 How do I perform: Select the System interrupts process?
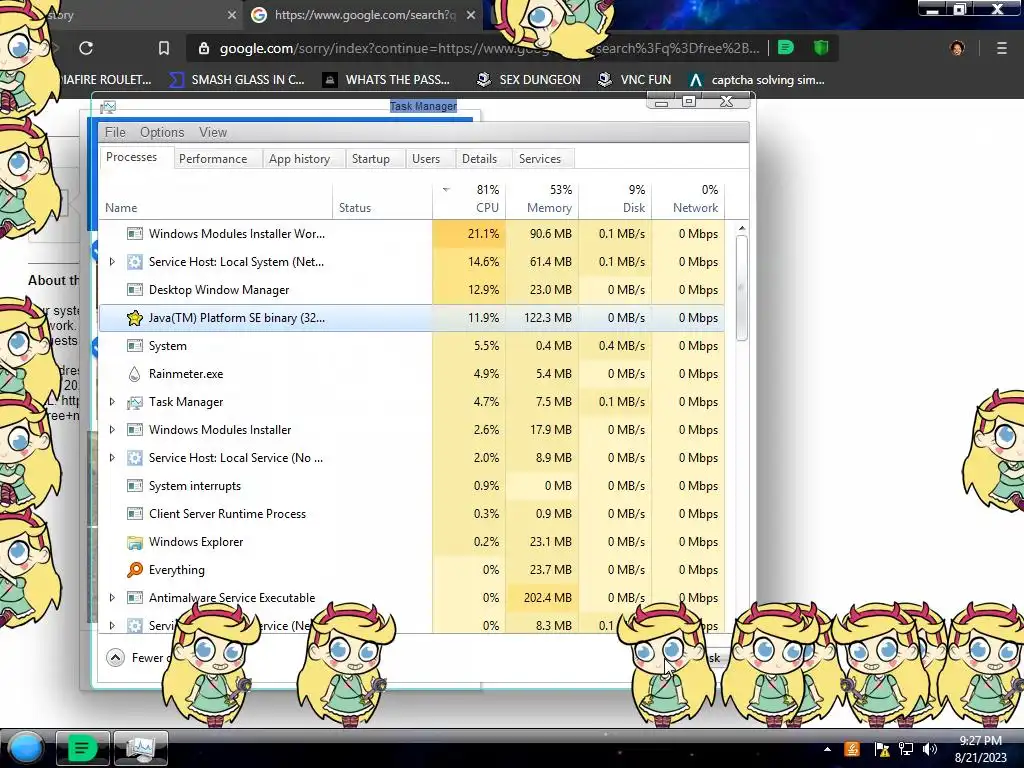click(411, 486)
